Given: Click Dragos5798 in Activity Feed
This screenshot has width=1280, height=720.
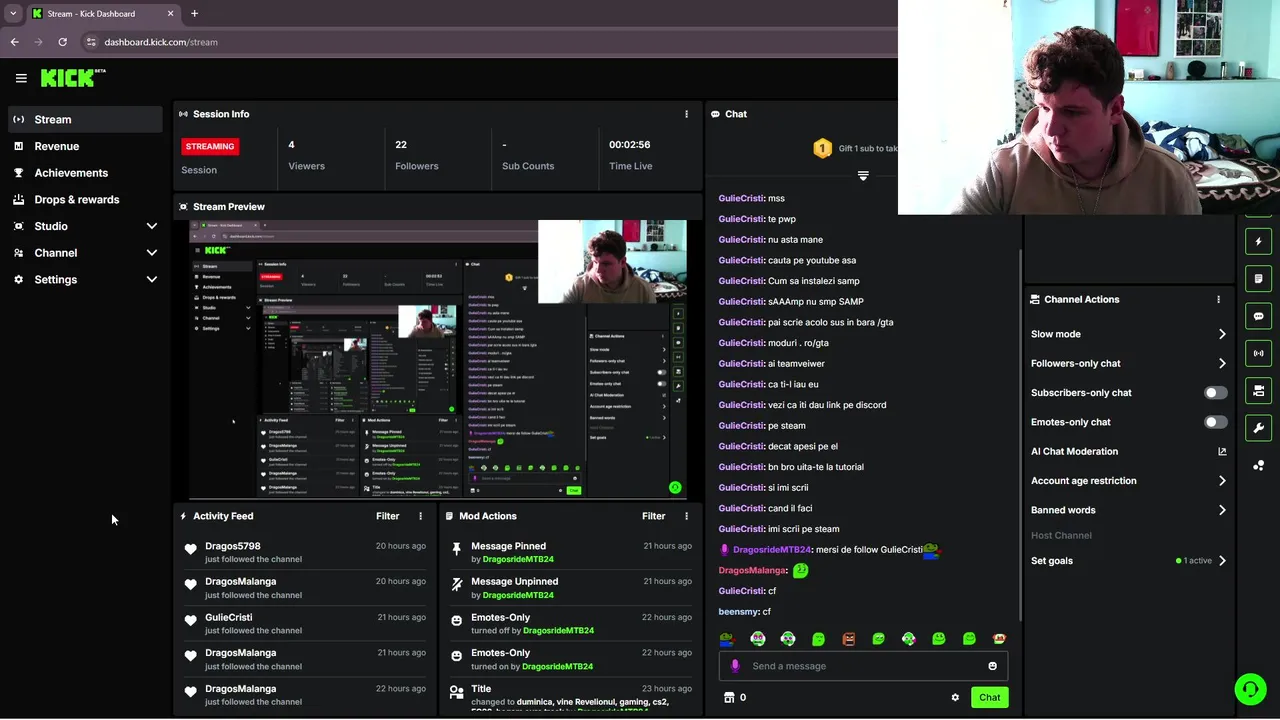Looking at the screenshot, I should coord(232,546).
